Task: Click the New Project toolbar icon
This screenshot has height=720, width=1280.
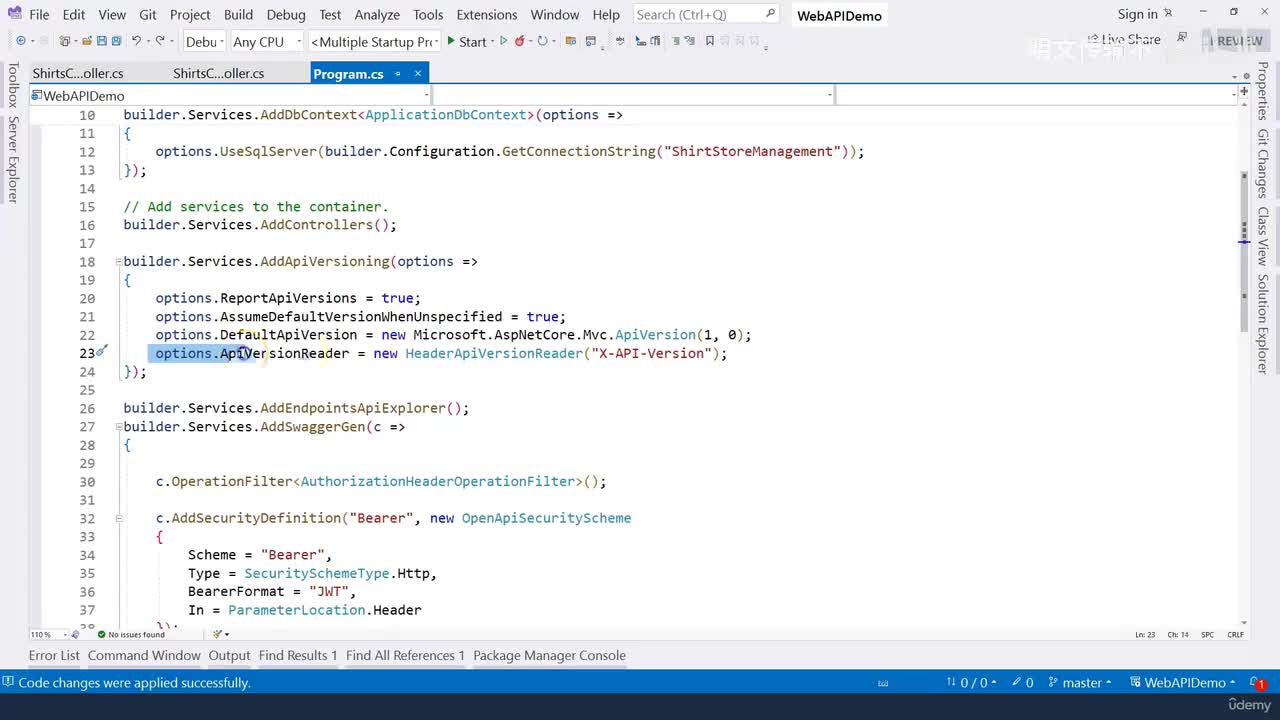Action: click(x=66, y=41)
